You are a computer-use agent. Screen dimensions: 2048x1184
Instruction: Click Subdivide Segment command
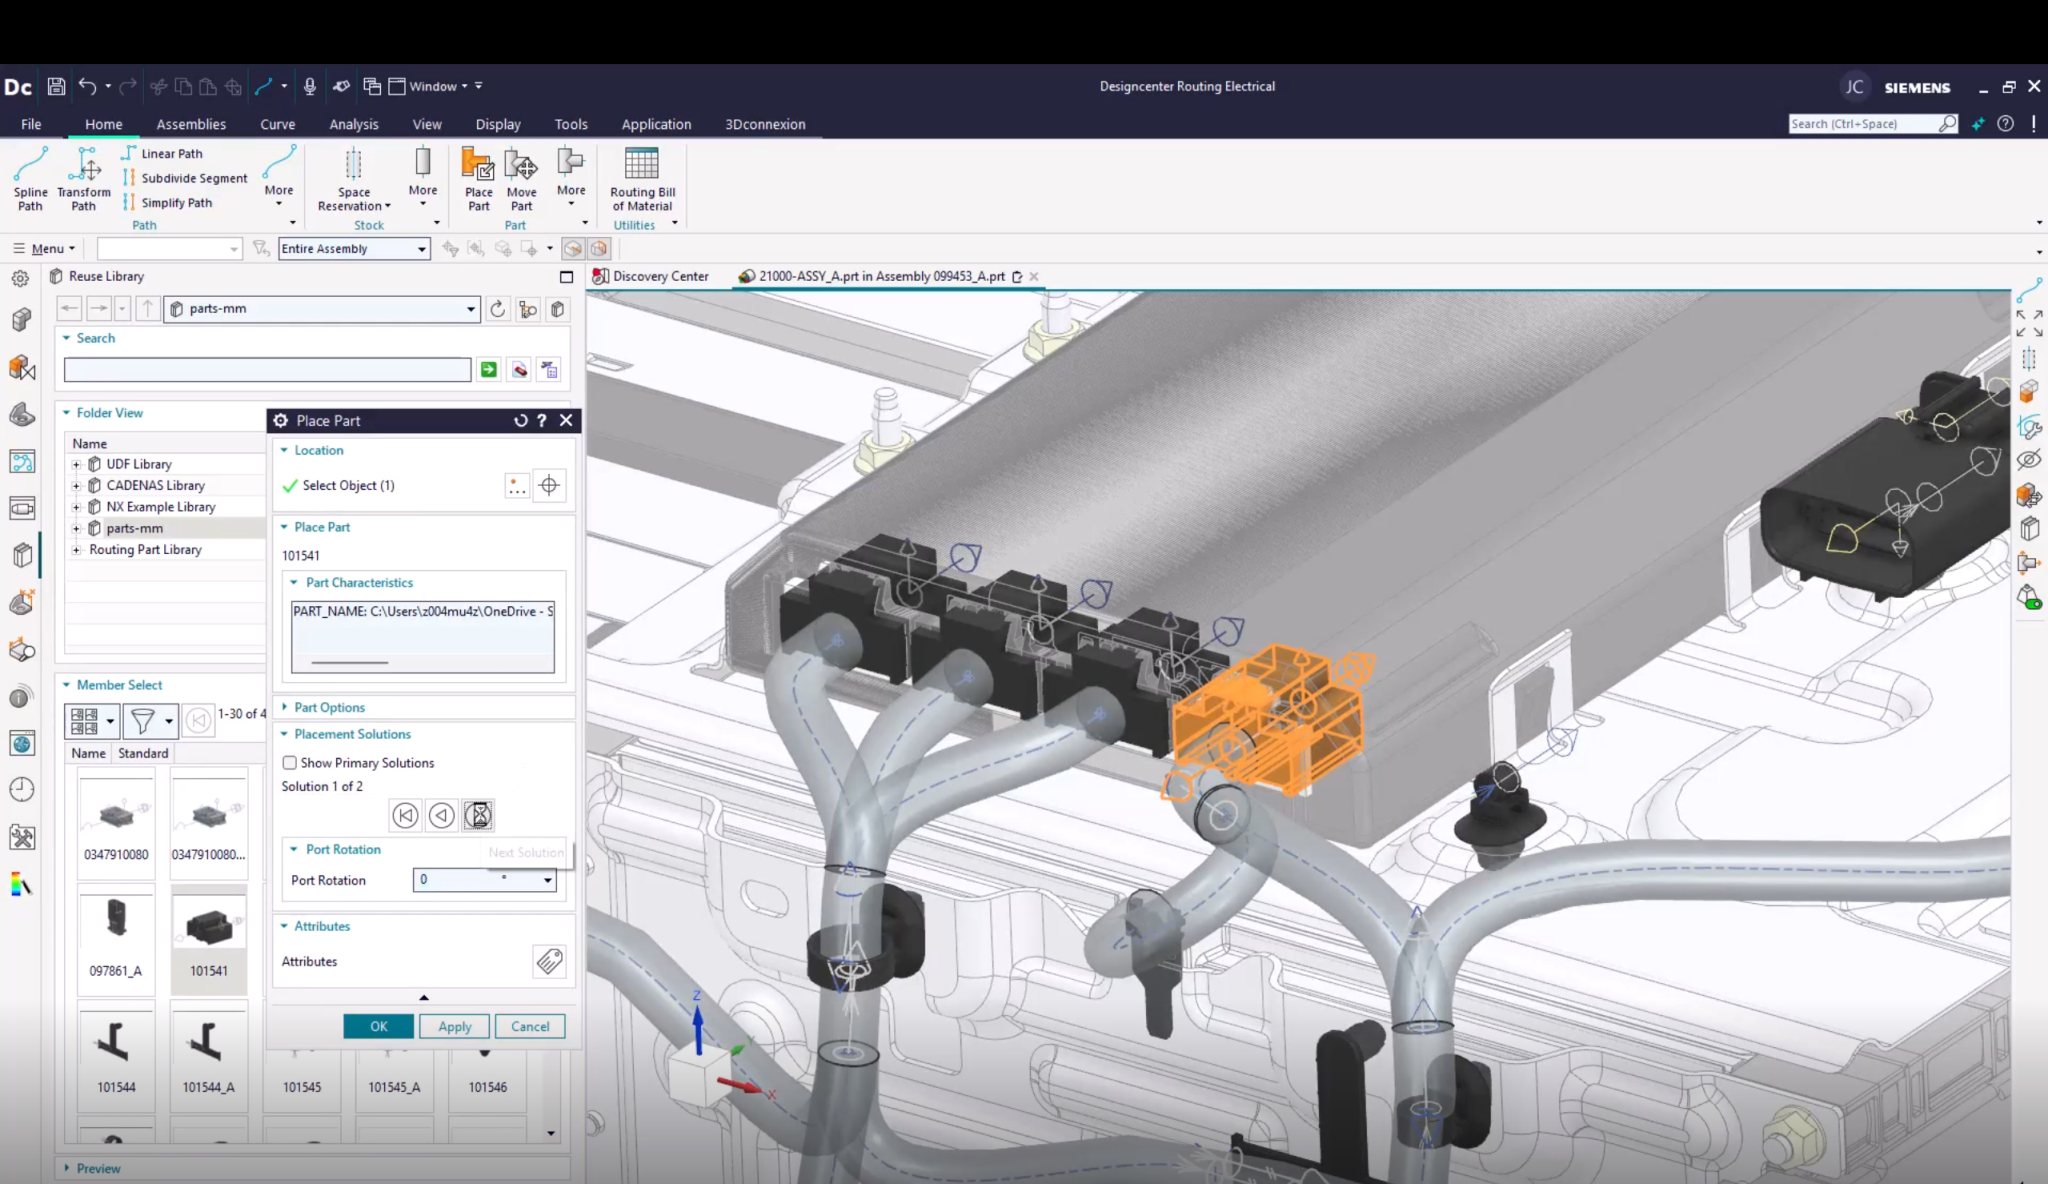click(184, 178)
